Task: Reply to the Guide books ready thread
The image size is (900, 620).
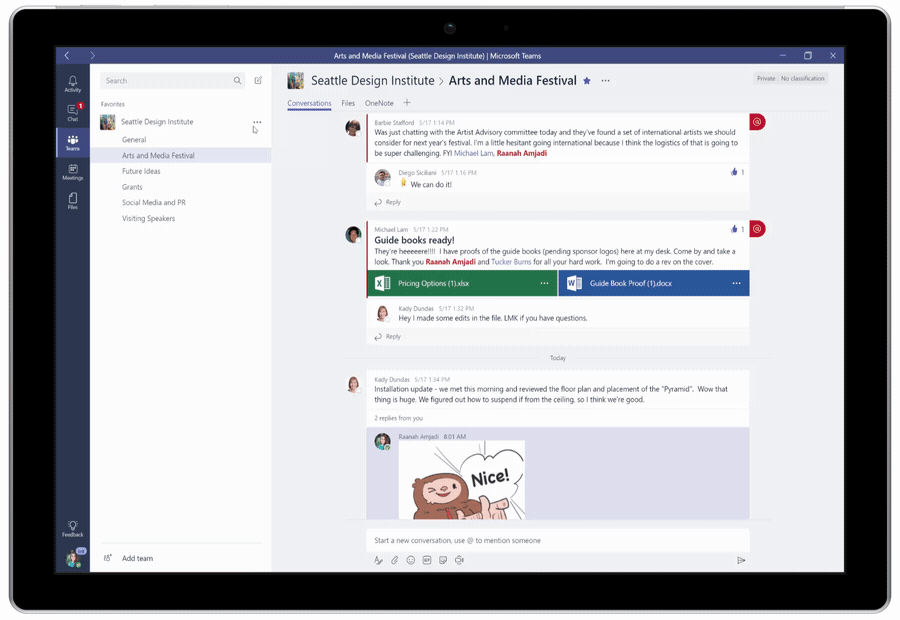Action: click(x=388, y=336)
